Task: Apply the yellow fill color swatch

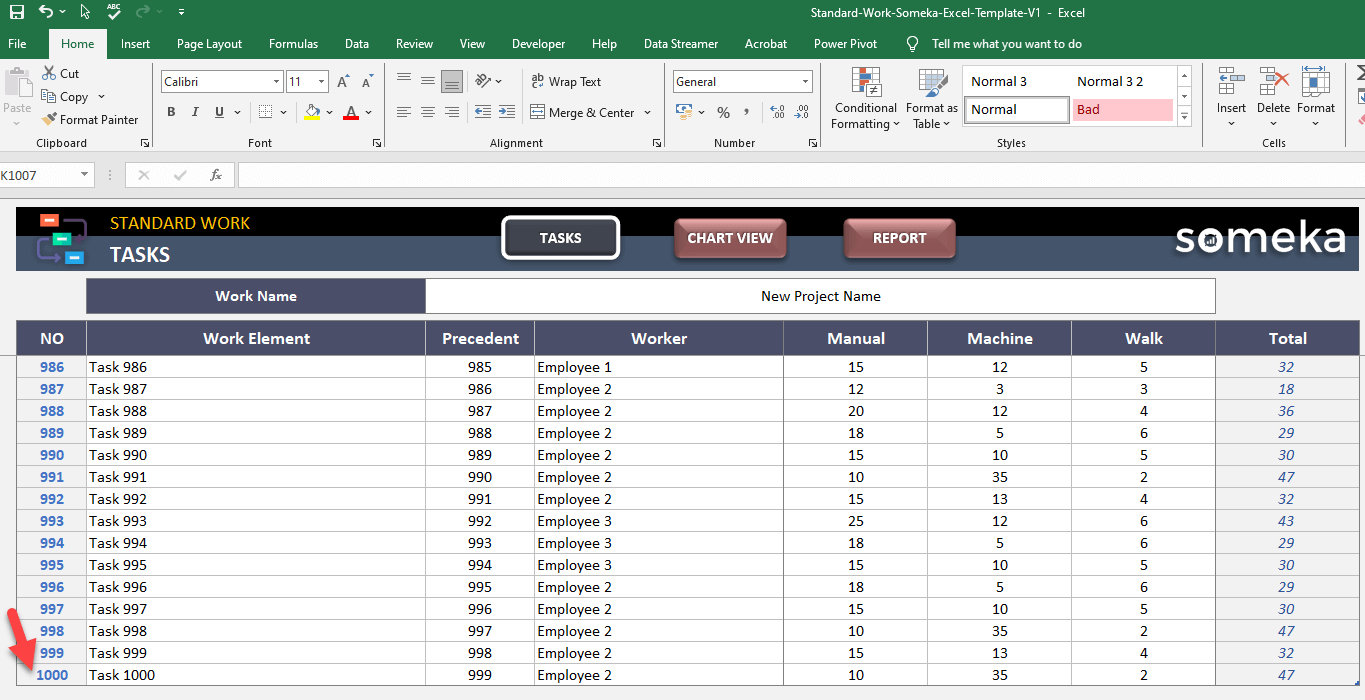Action: coord(313,112)
